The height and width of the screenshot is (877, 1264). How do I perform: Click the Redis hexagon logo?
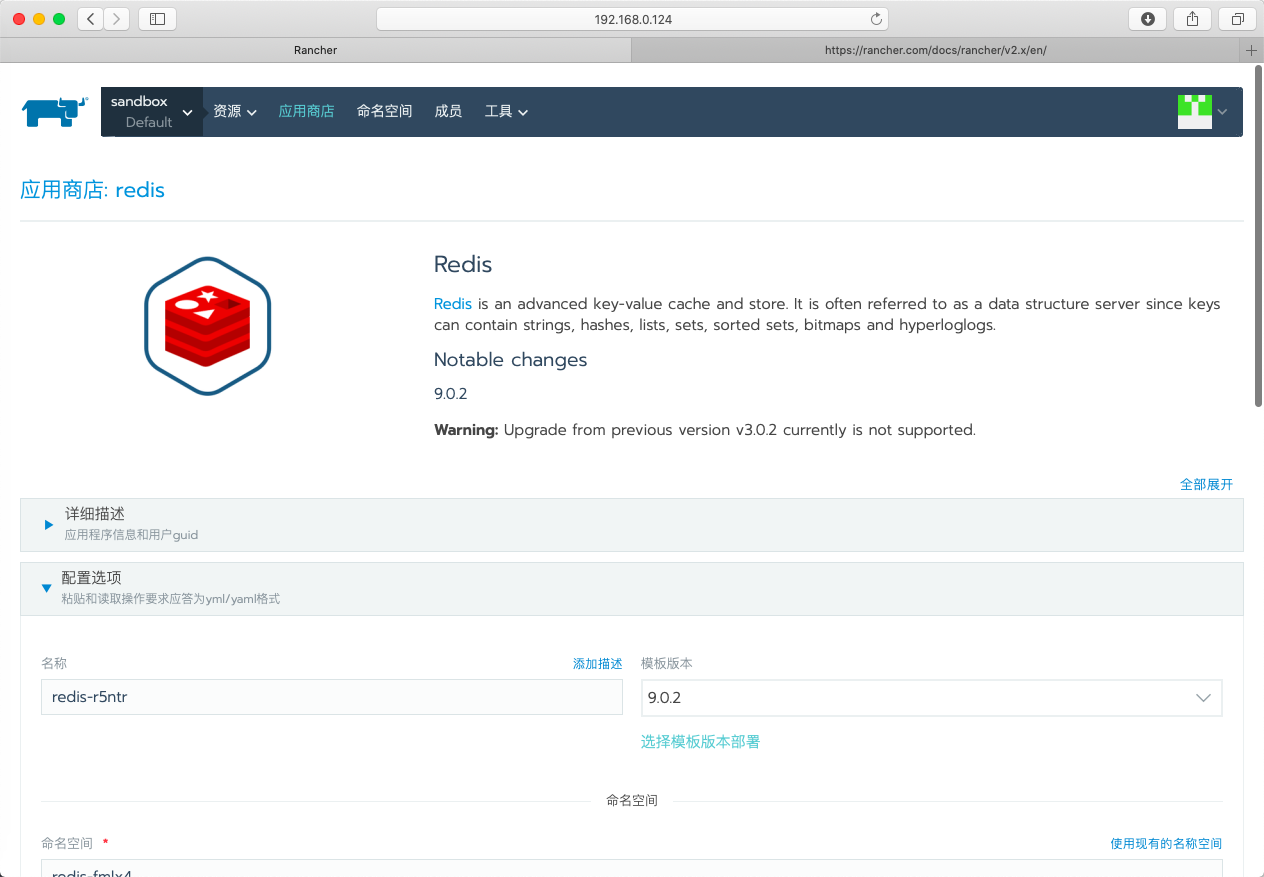(208, 326)
